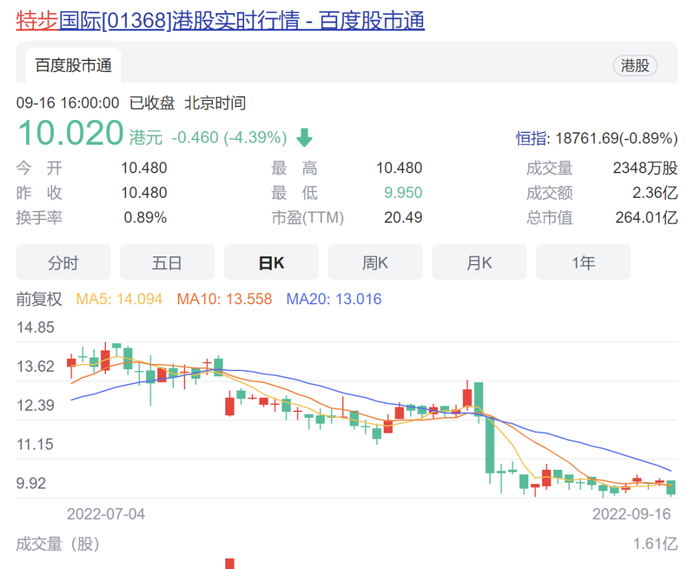Click the 14.85 y-axis label

35,328
